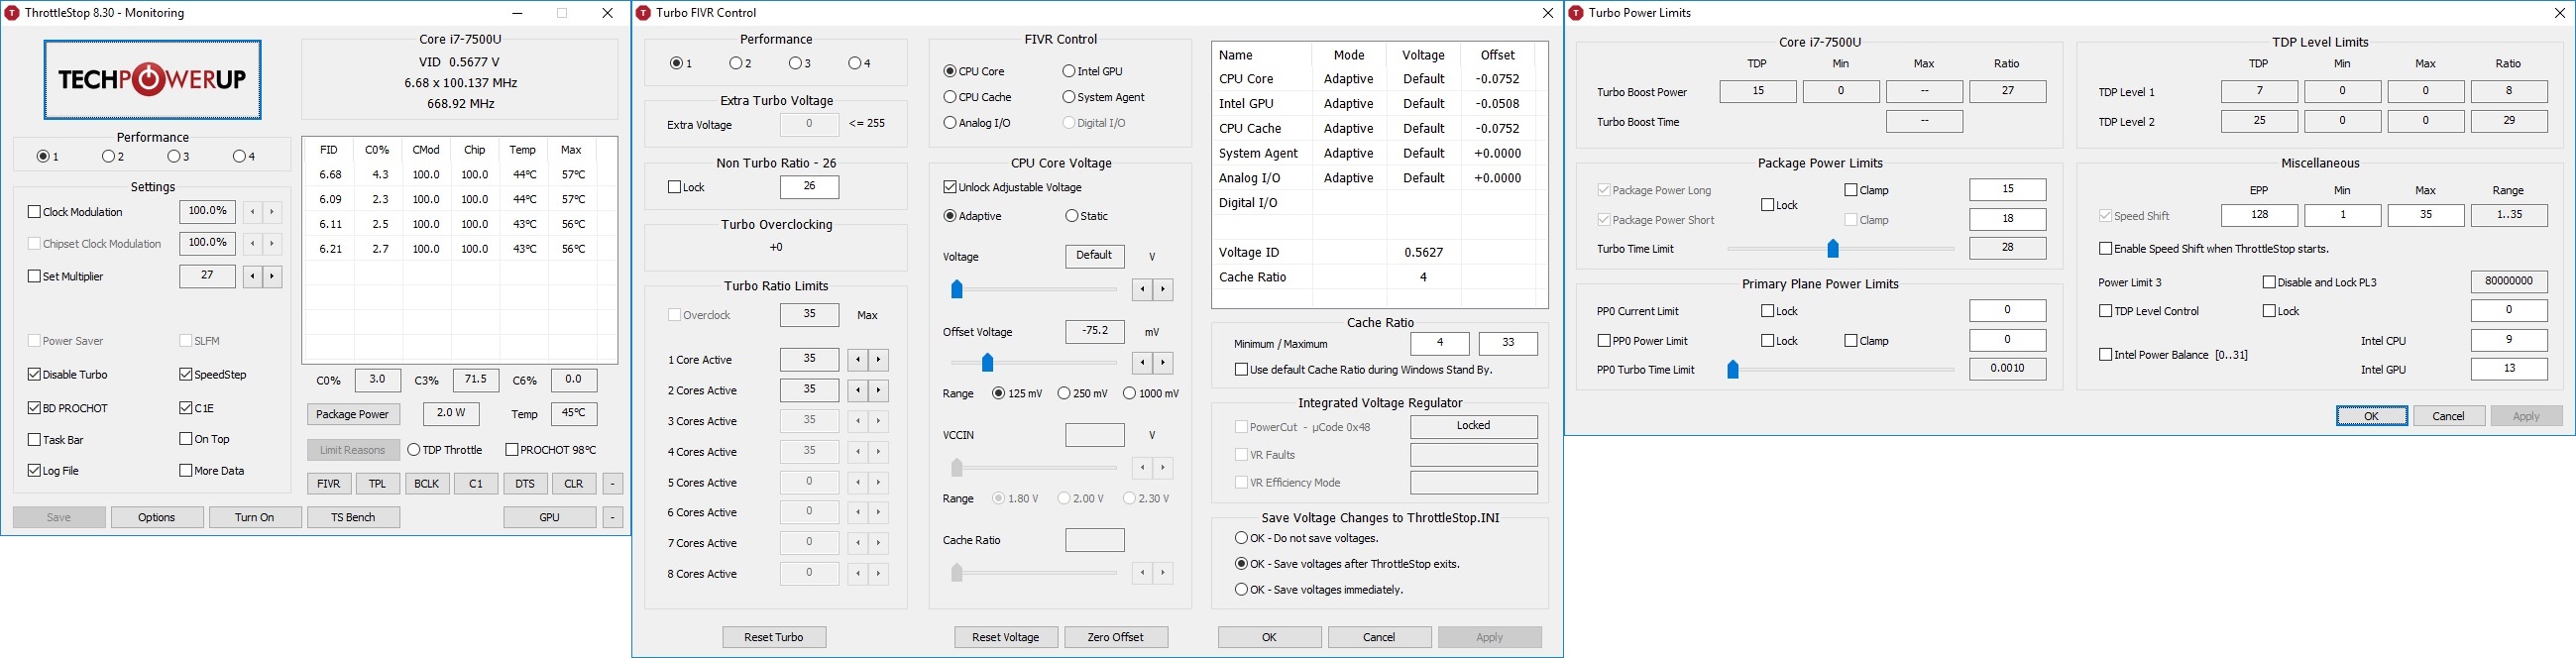Viewport: 2576px width, 658px height.
Task: Click the TechPowerUp logo in ThrottleStop
Action: click(152, 80)
